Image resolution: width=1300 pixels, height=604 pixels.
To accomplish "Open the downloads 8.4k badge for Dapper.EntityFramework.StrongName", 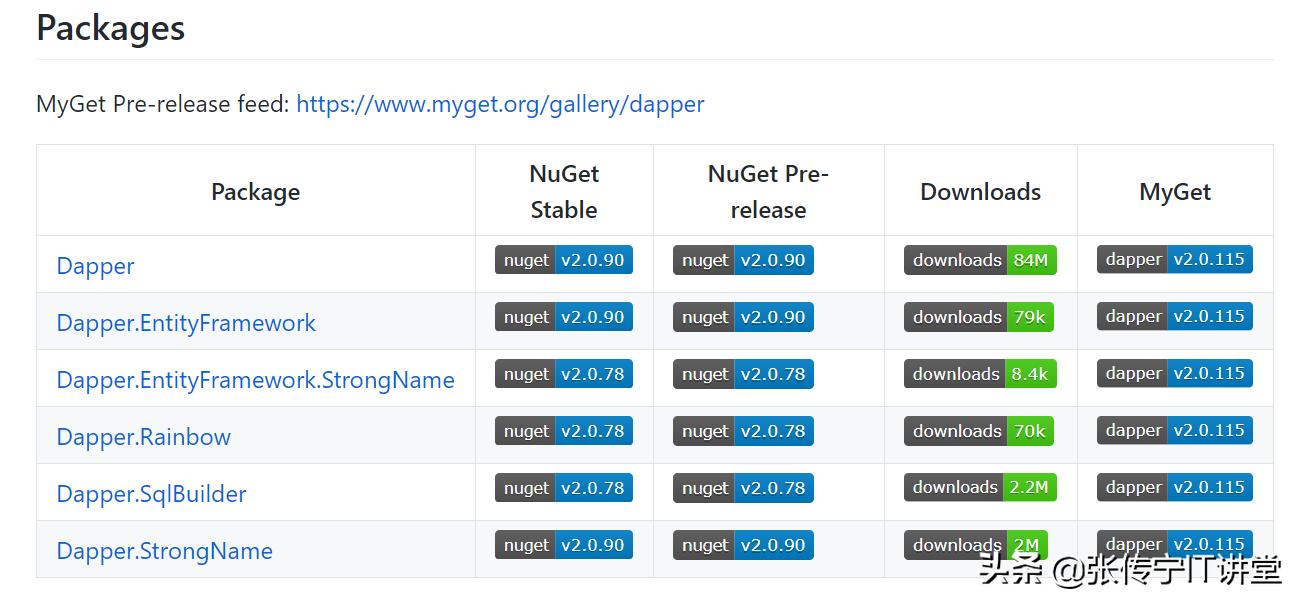I will [980, 373].
